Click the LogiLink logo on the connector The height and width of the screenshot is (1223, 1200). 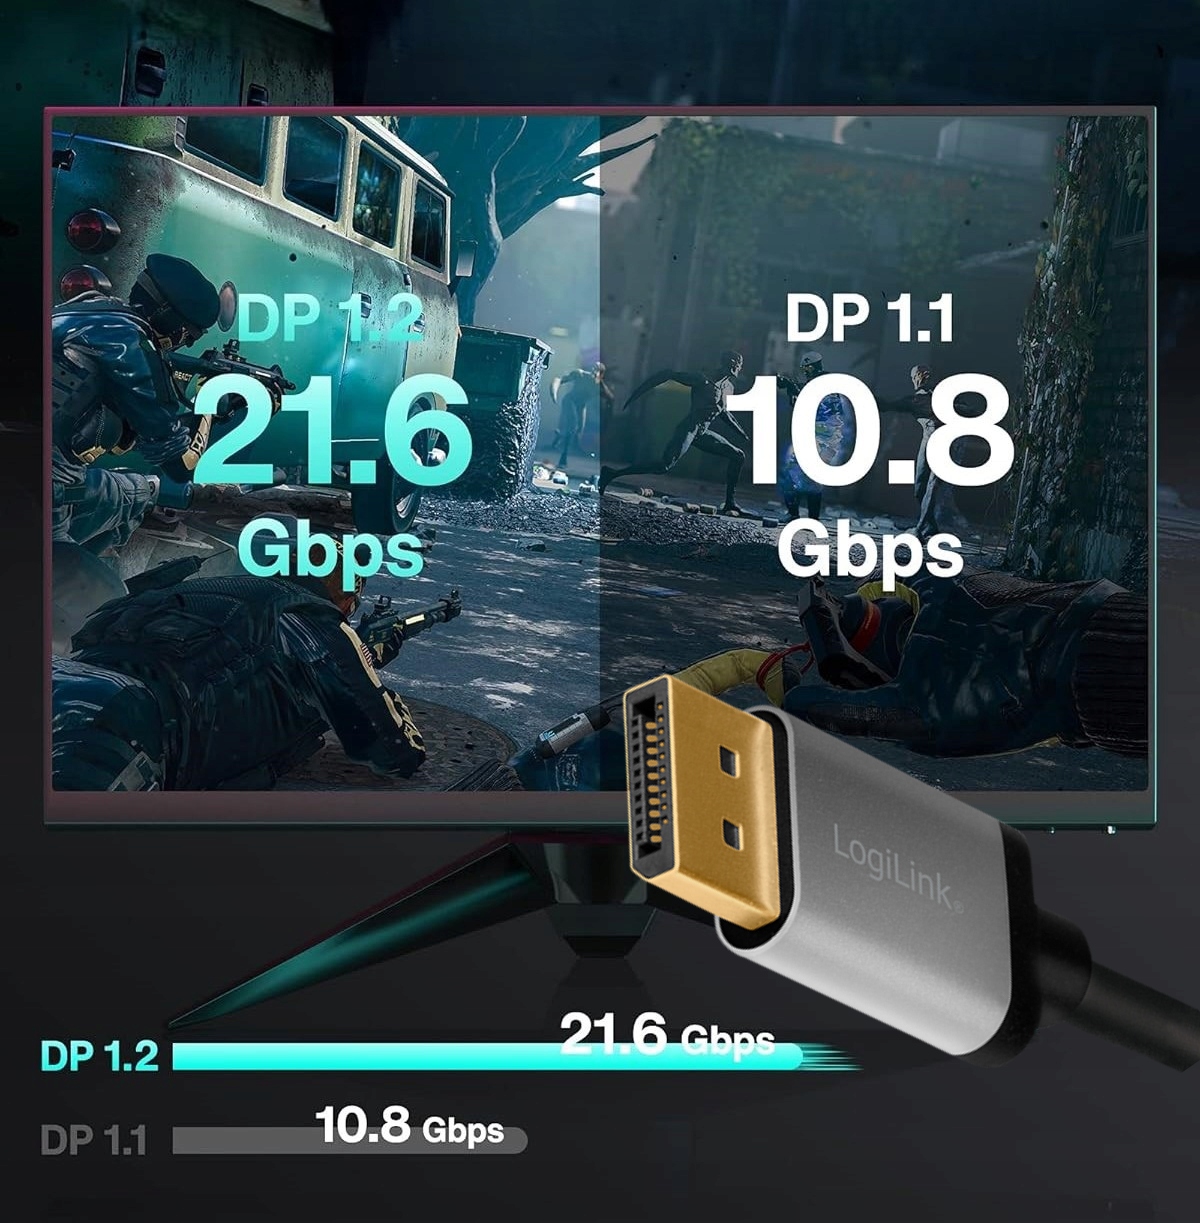click(x=897, y=866)
